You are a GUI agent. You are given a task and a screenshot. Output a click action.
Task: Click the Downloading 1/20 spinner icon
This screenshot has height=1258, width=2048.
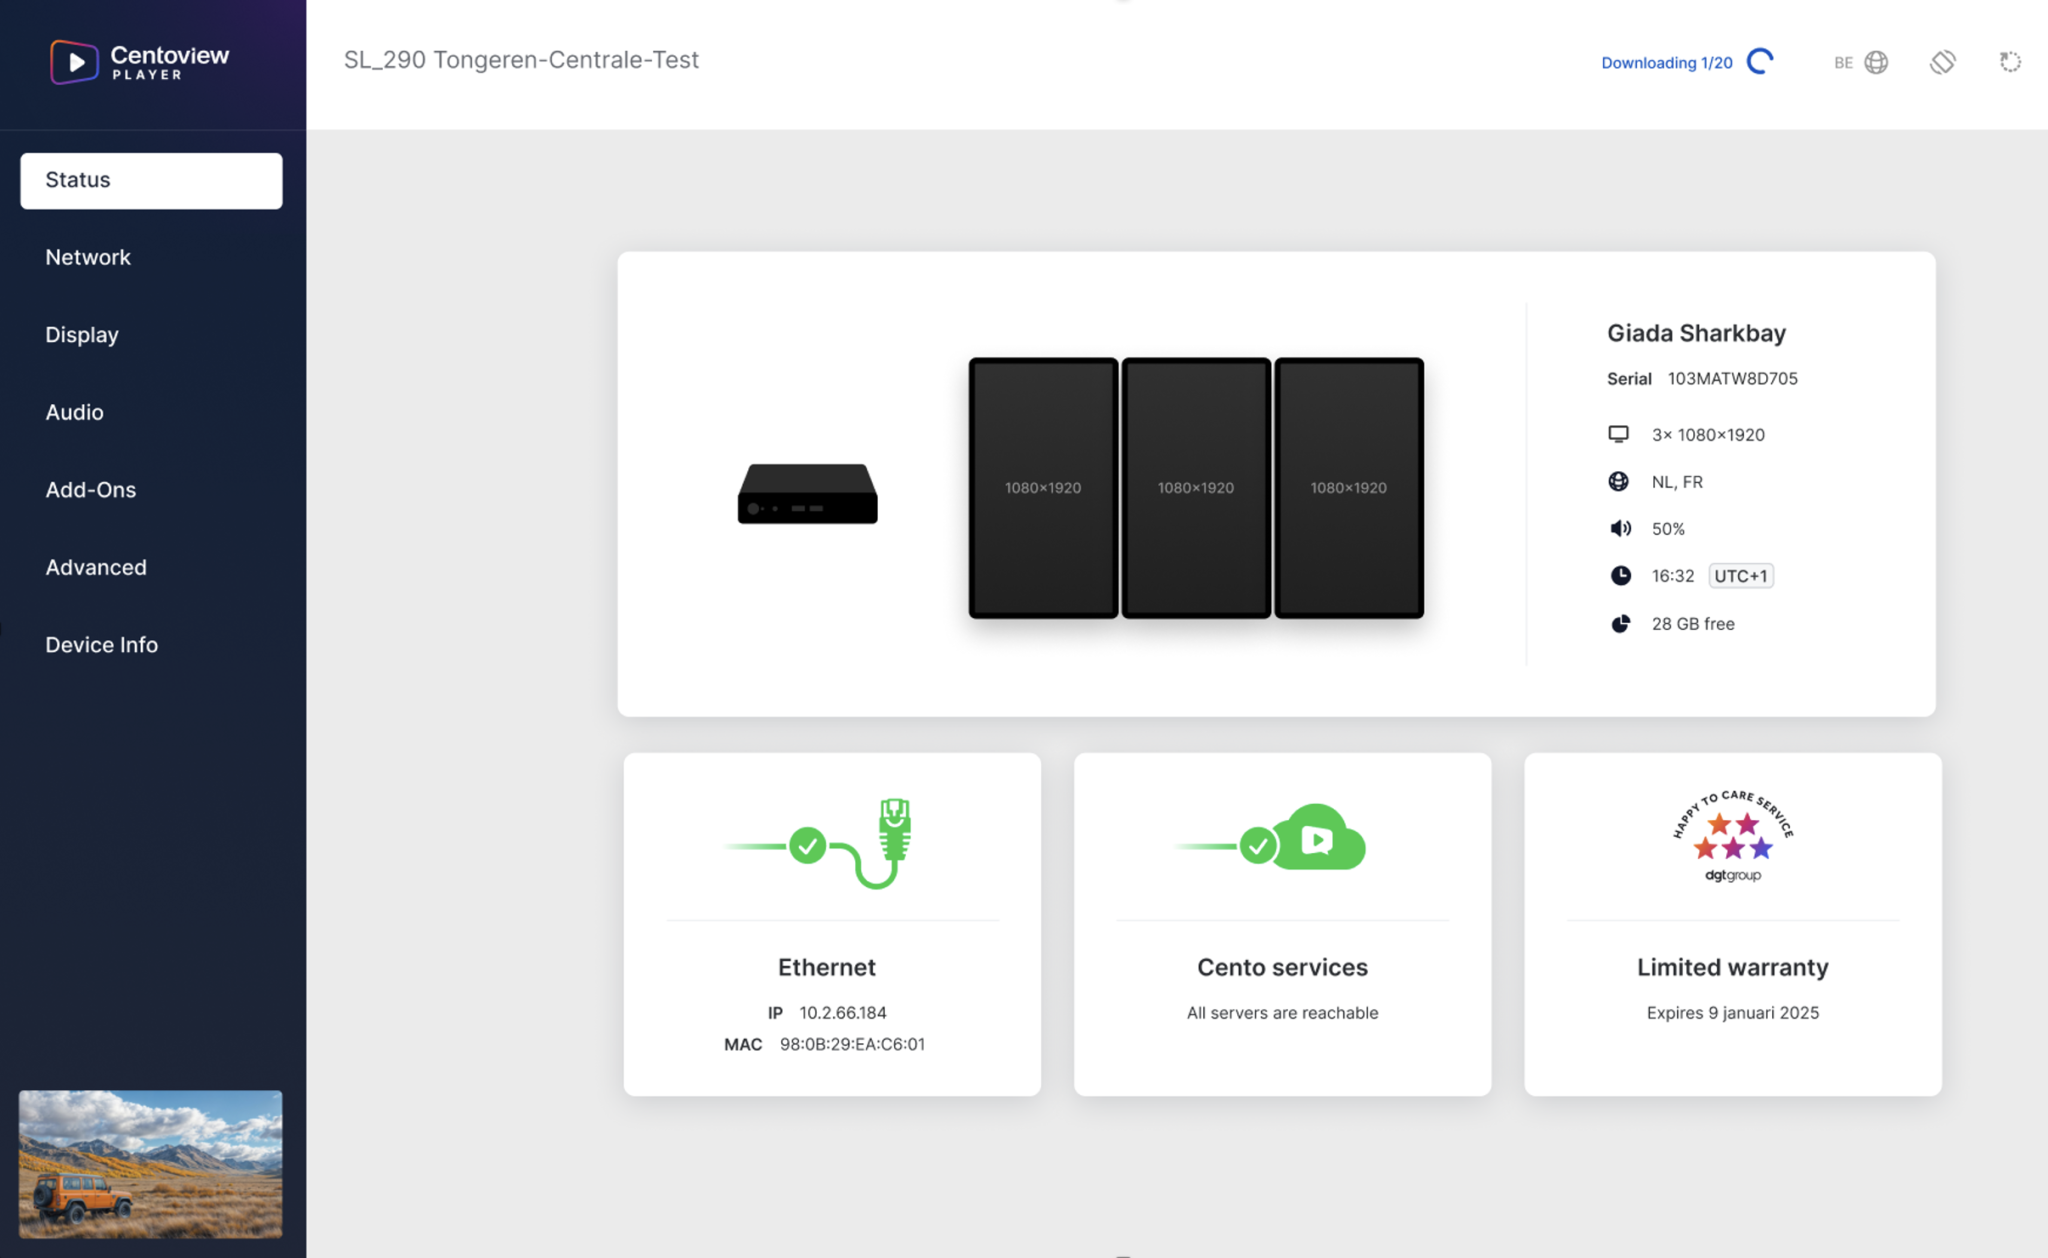pyautogui.click(x=1760, y=62)
